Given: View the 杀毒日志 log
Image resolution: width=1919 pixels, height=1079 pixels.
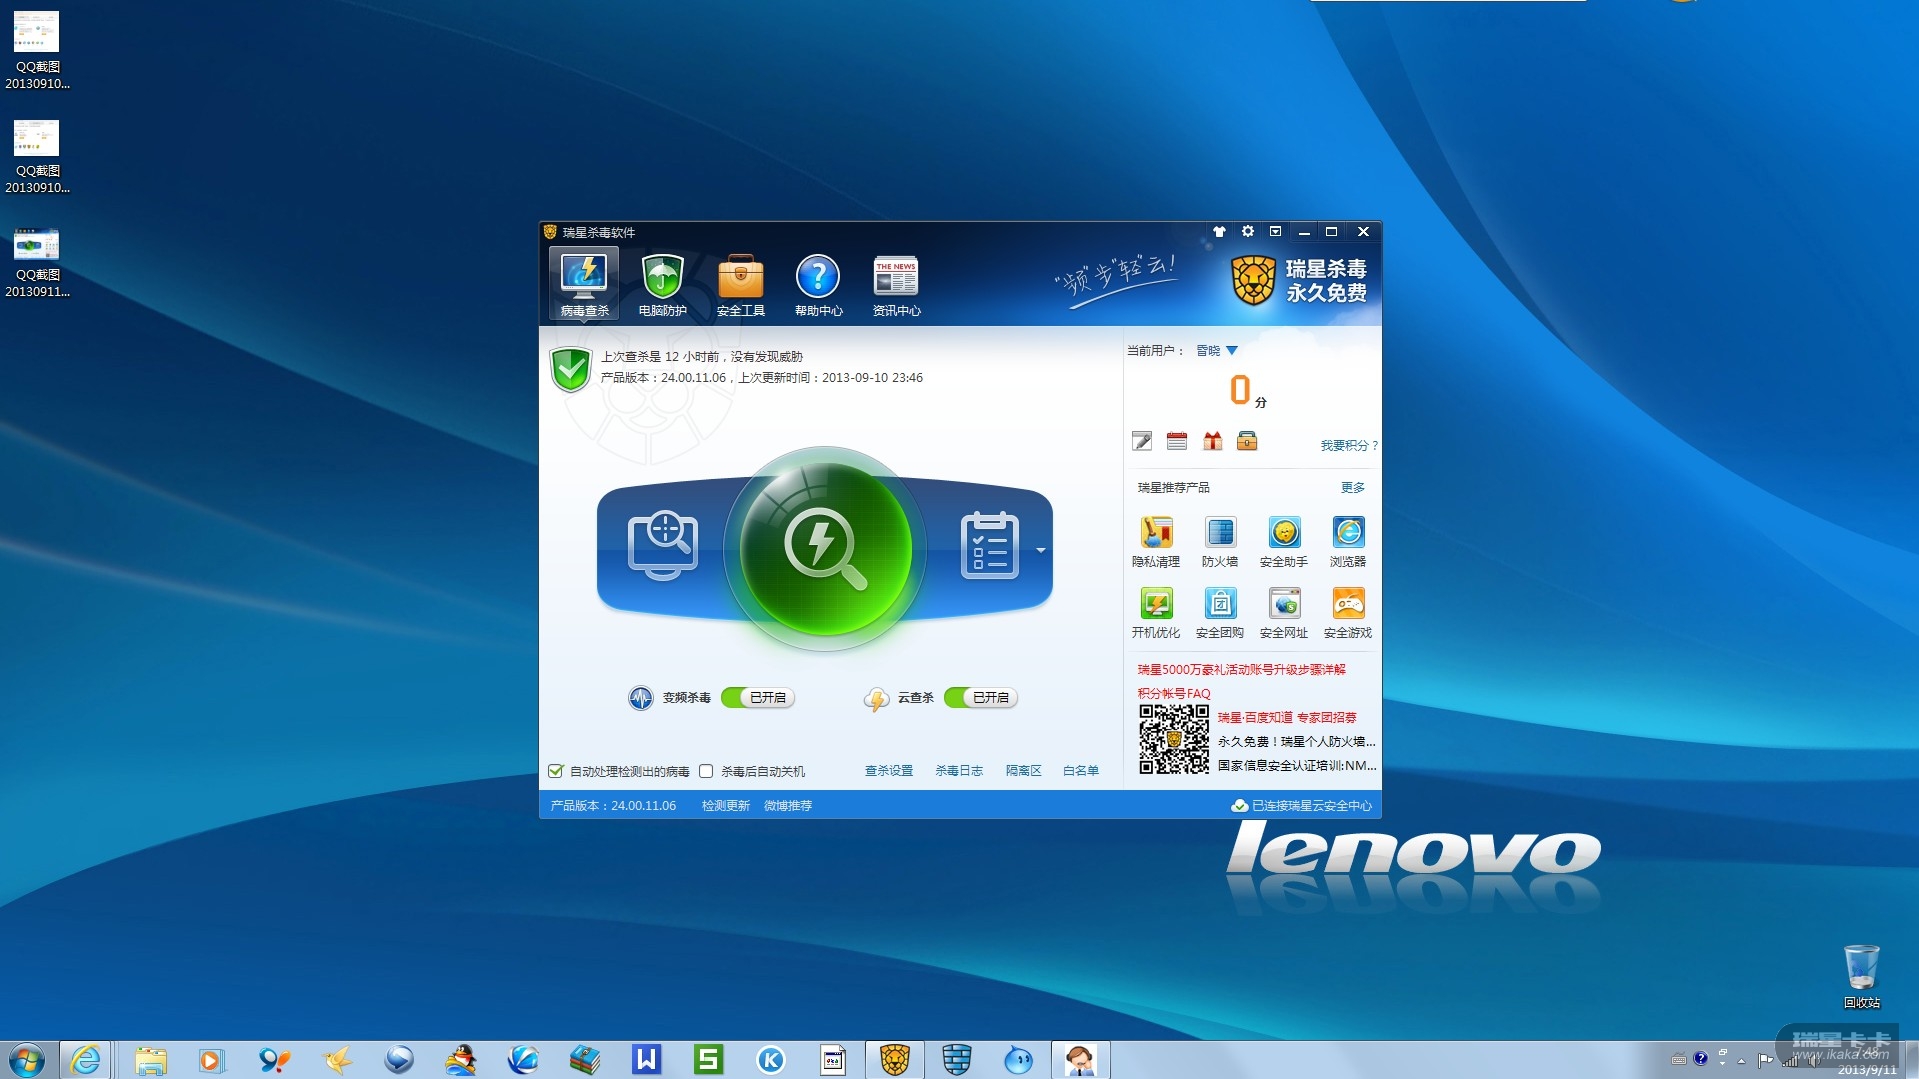Looking at the screenshot, I should [959, 771].
